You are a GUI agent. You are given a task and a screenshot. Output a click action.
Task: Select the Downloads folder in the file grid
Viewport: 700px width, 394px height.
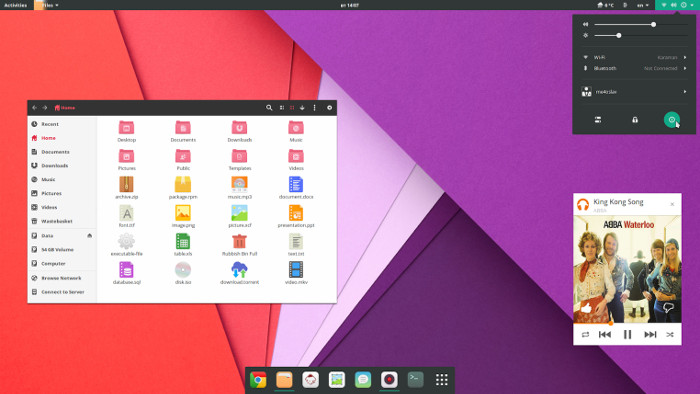[239, 128]
